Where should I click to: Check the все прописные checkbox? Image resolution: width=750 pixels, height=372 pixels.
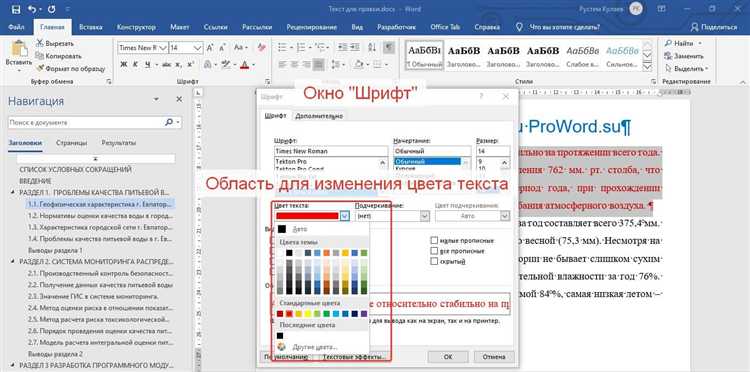click(x=434, y=251)
